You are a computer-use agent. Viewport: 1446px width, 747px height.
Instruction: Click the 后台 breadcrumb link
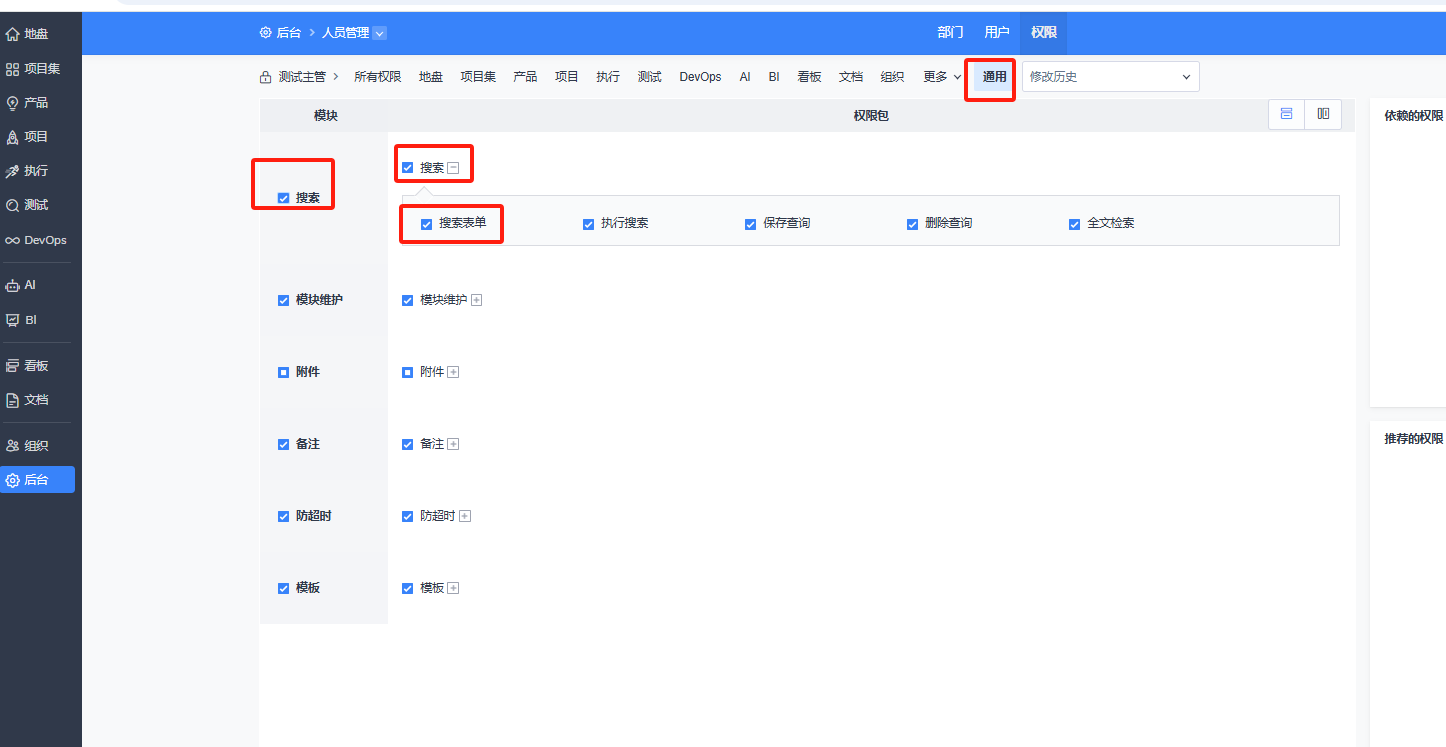[x=289, y=33]
